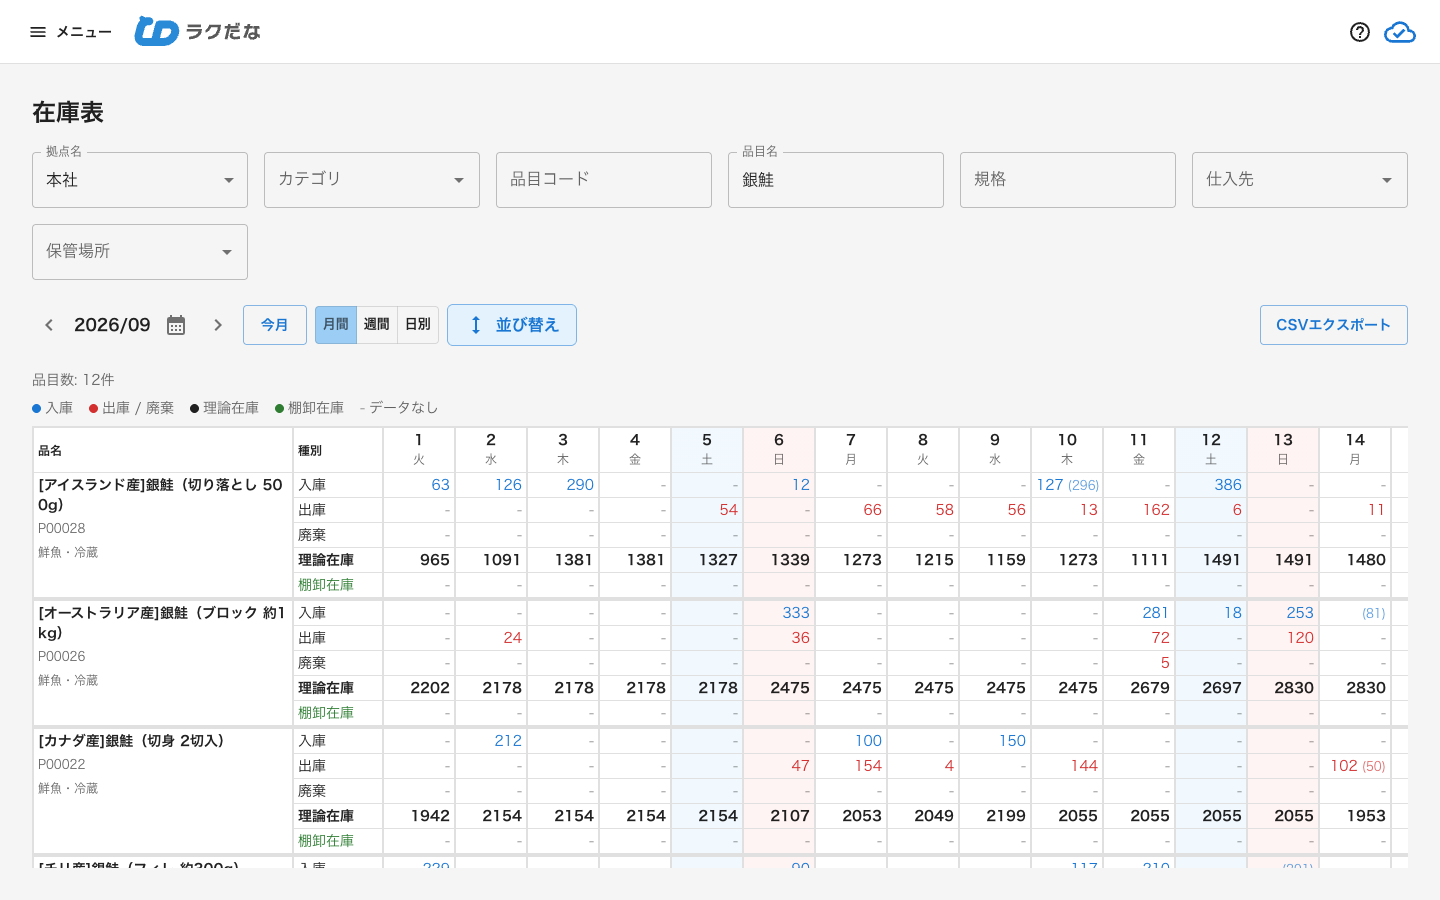Click day 12 土 column header

point(1211,449)
